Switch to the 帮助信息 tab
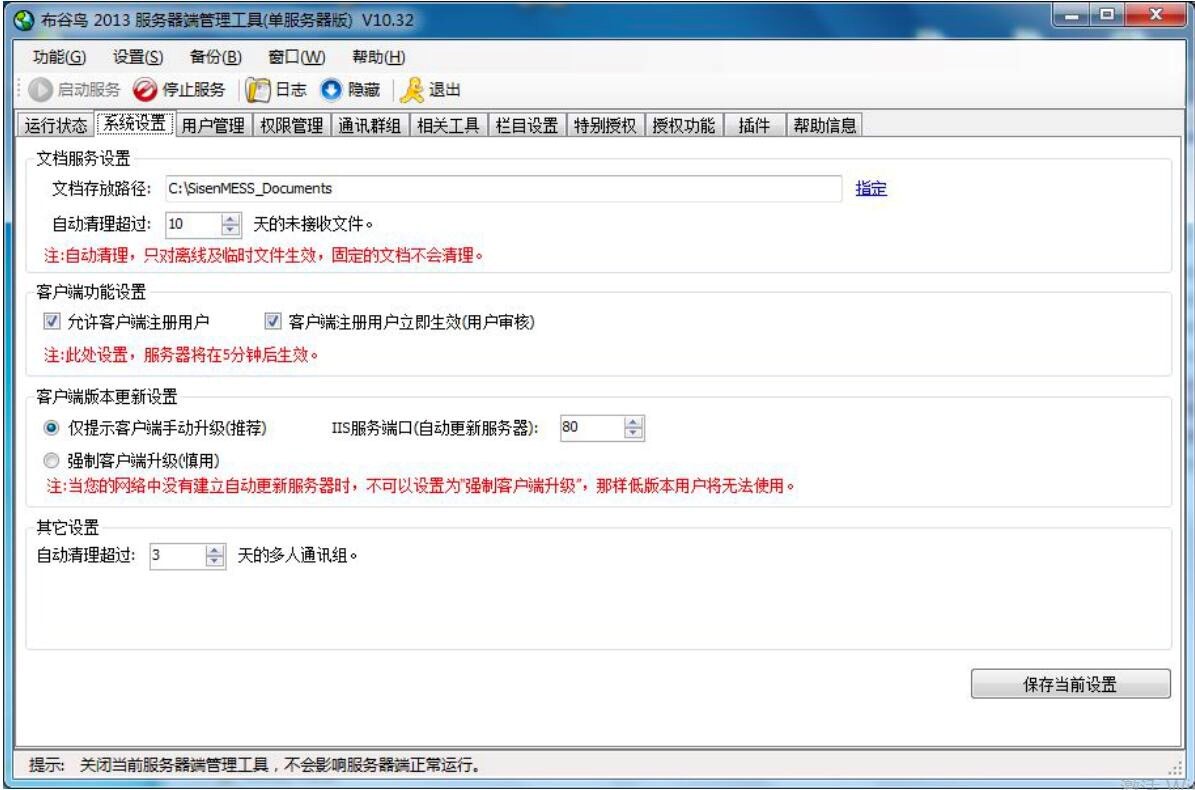This screenshot has width=1195, height=790. coord(825,126)
